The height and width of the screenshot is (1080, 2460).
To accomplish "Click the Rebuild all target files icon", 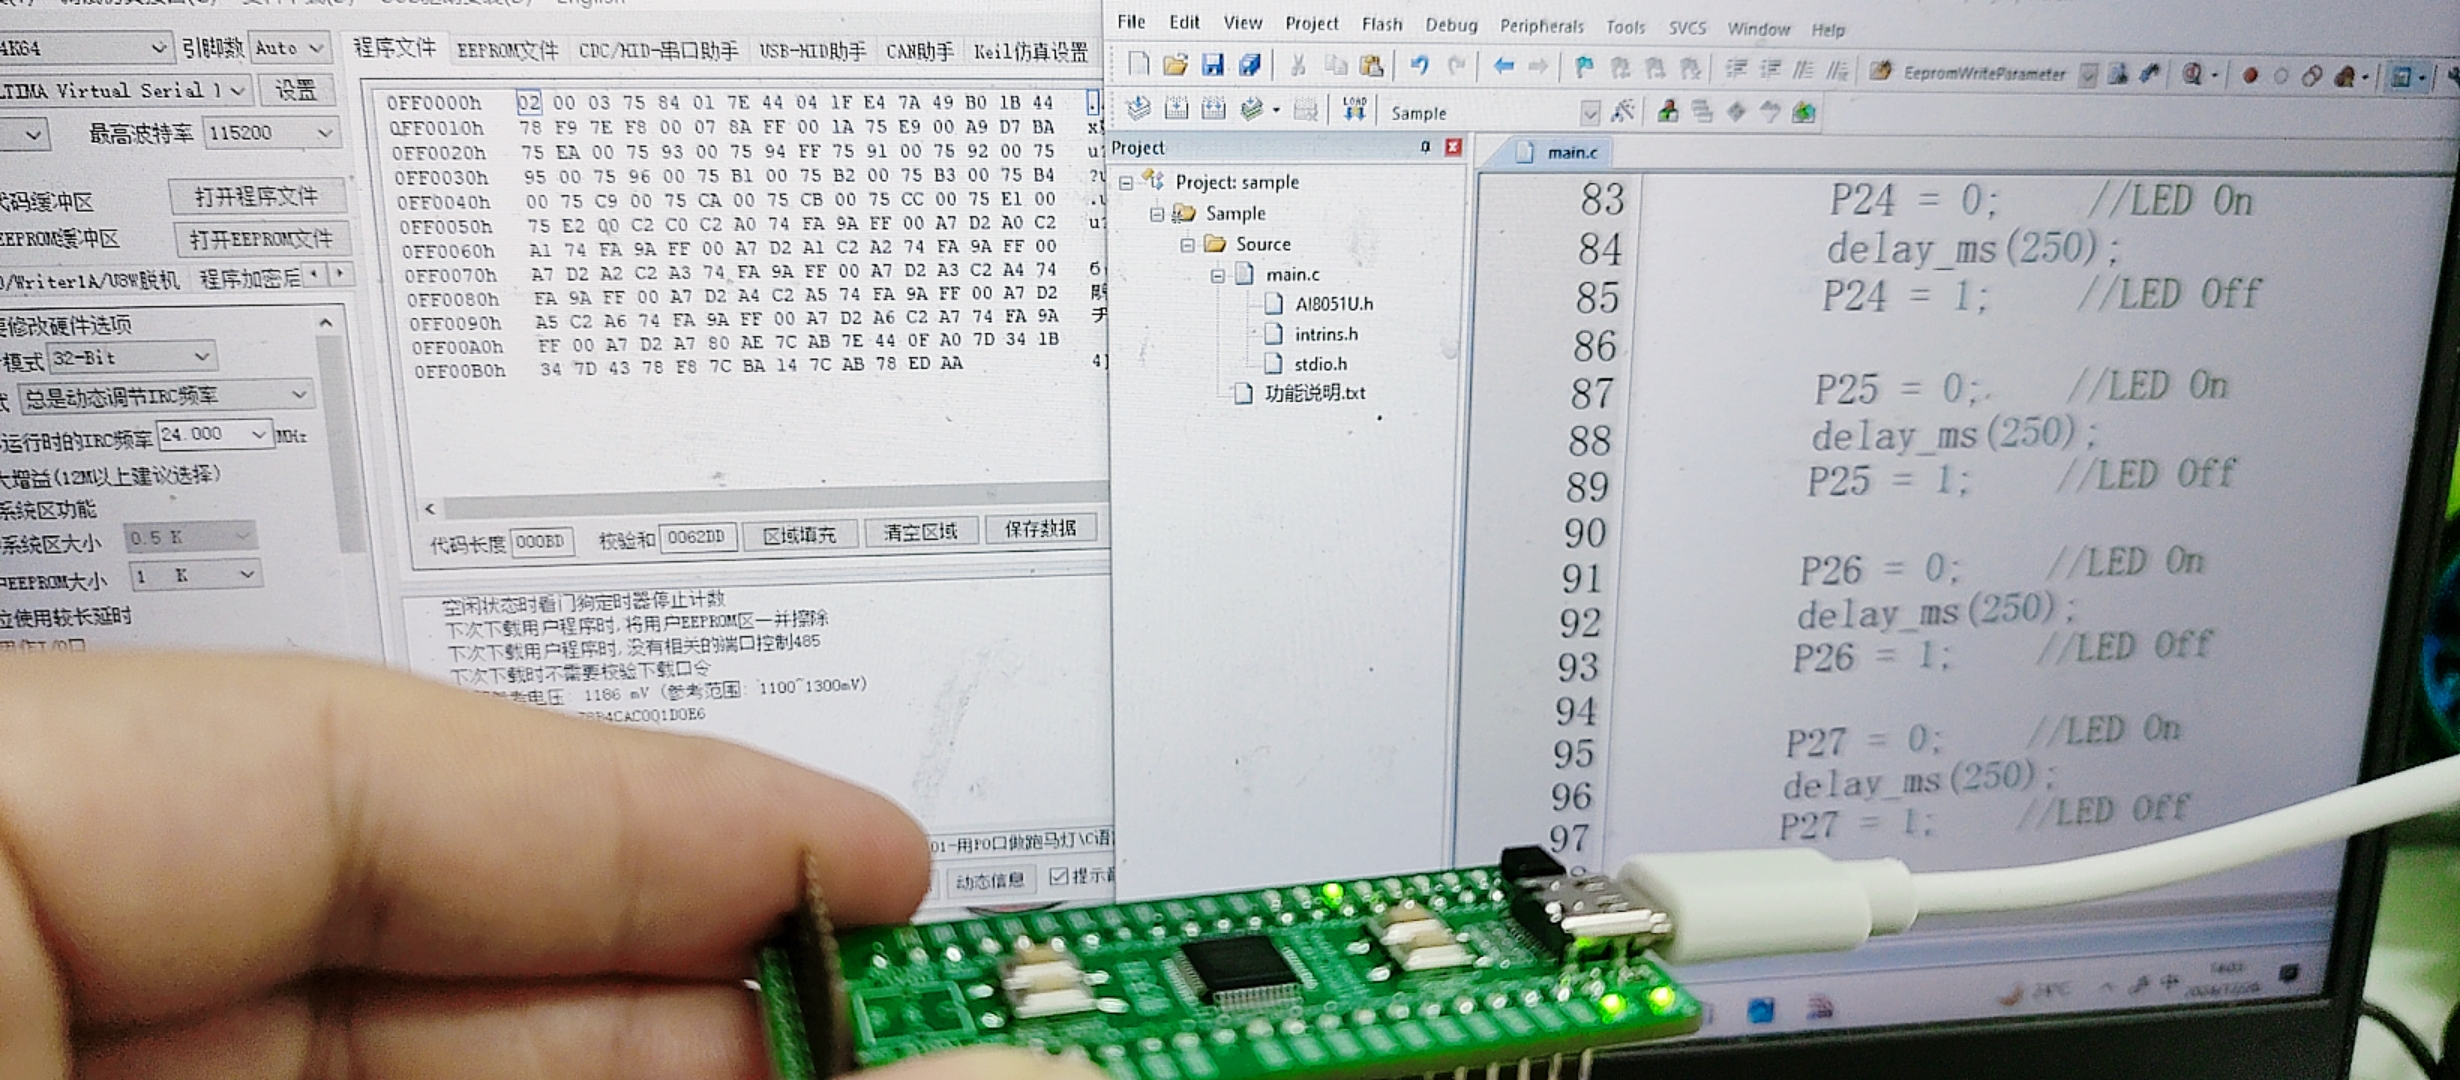I will pos(1214,109).
